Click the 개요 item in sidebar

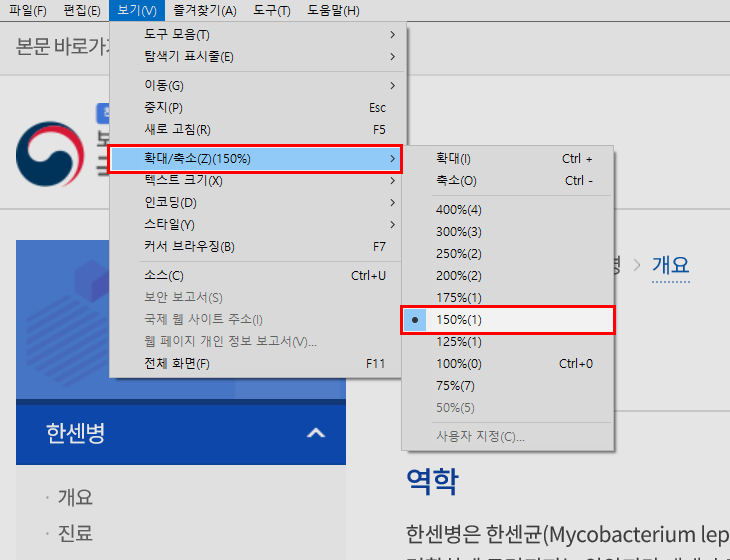tap(76, 497)
